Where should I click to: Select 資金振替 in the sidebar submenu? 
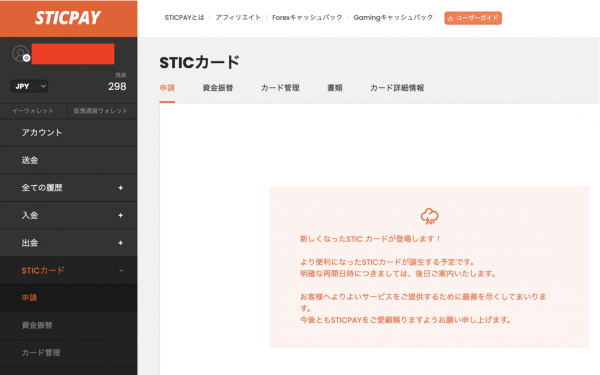[x=68, y=325]
